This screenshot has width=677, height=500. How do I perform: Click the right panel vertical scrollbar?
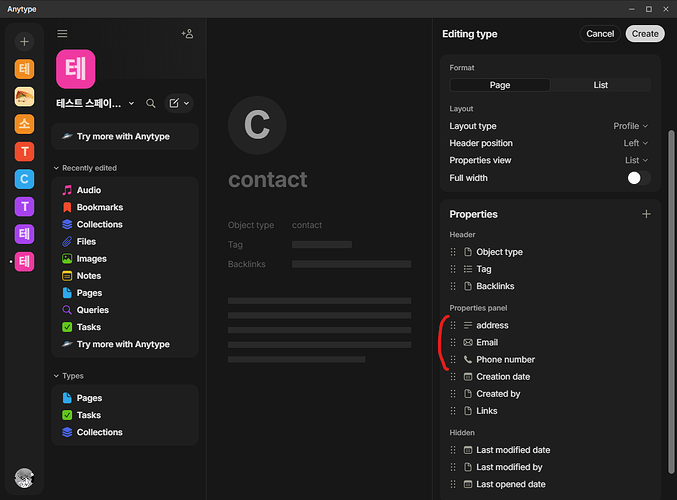click(671, 301)
